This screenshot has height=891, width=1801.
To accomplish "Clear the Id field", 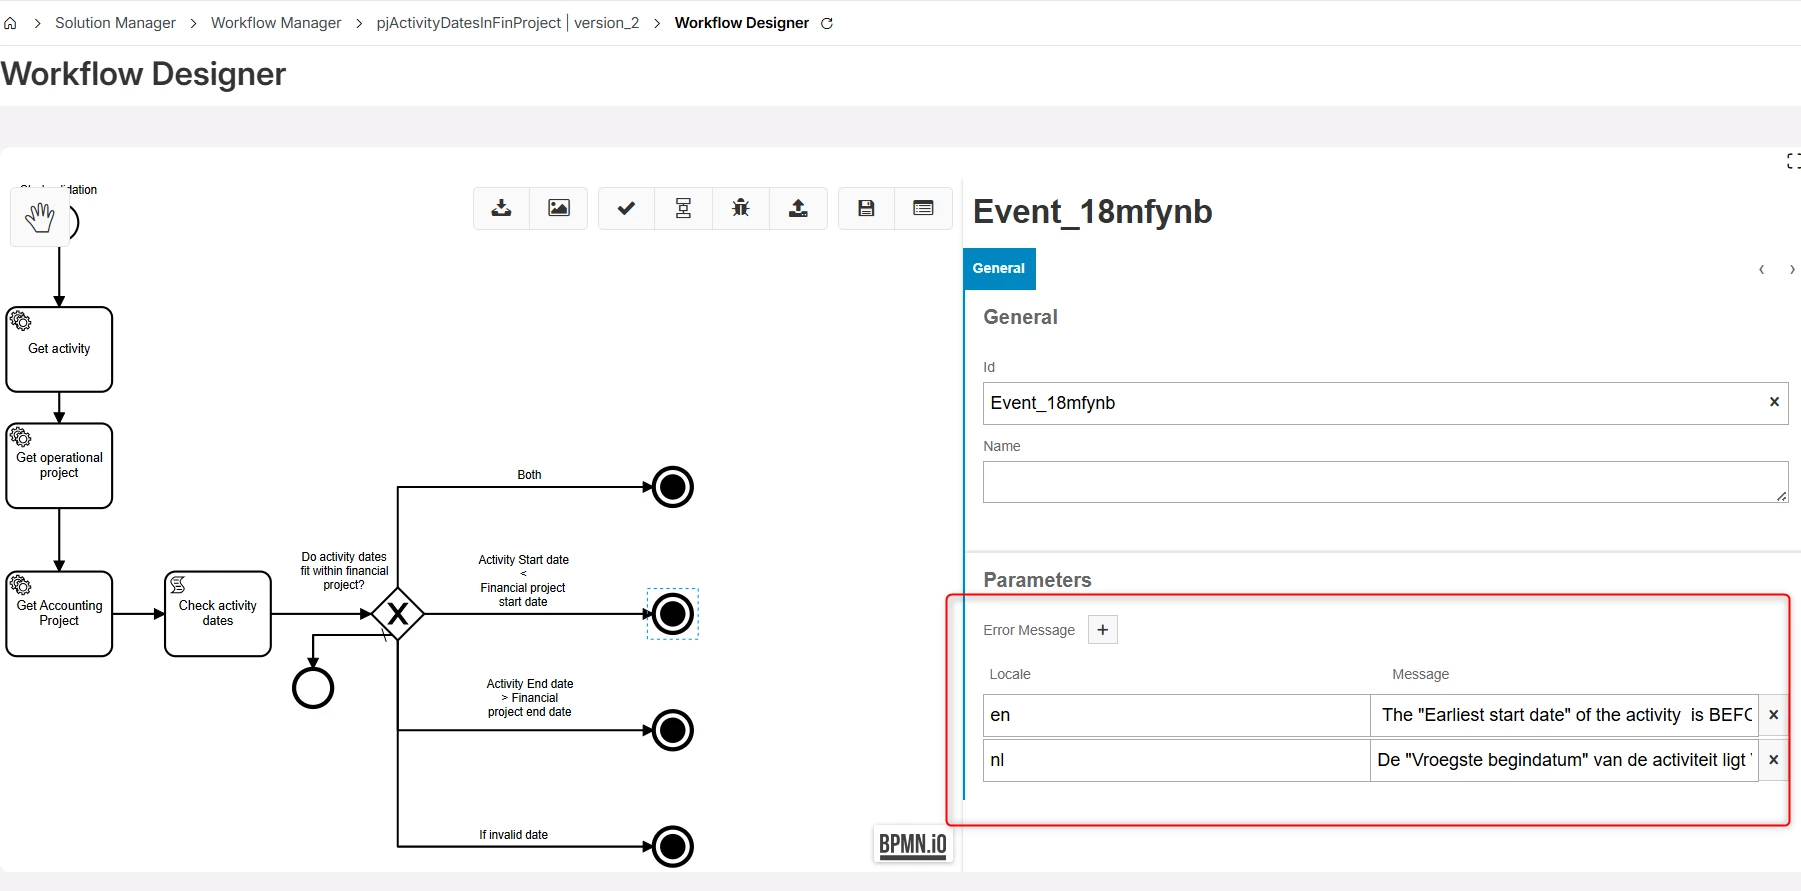I will point(1774,402).
